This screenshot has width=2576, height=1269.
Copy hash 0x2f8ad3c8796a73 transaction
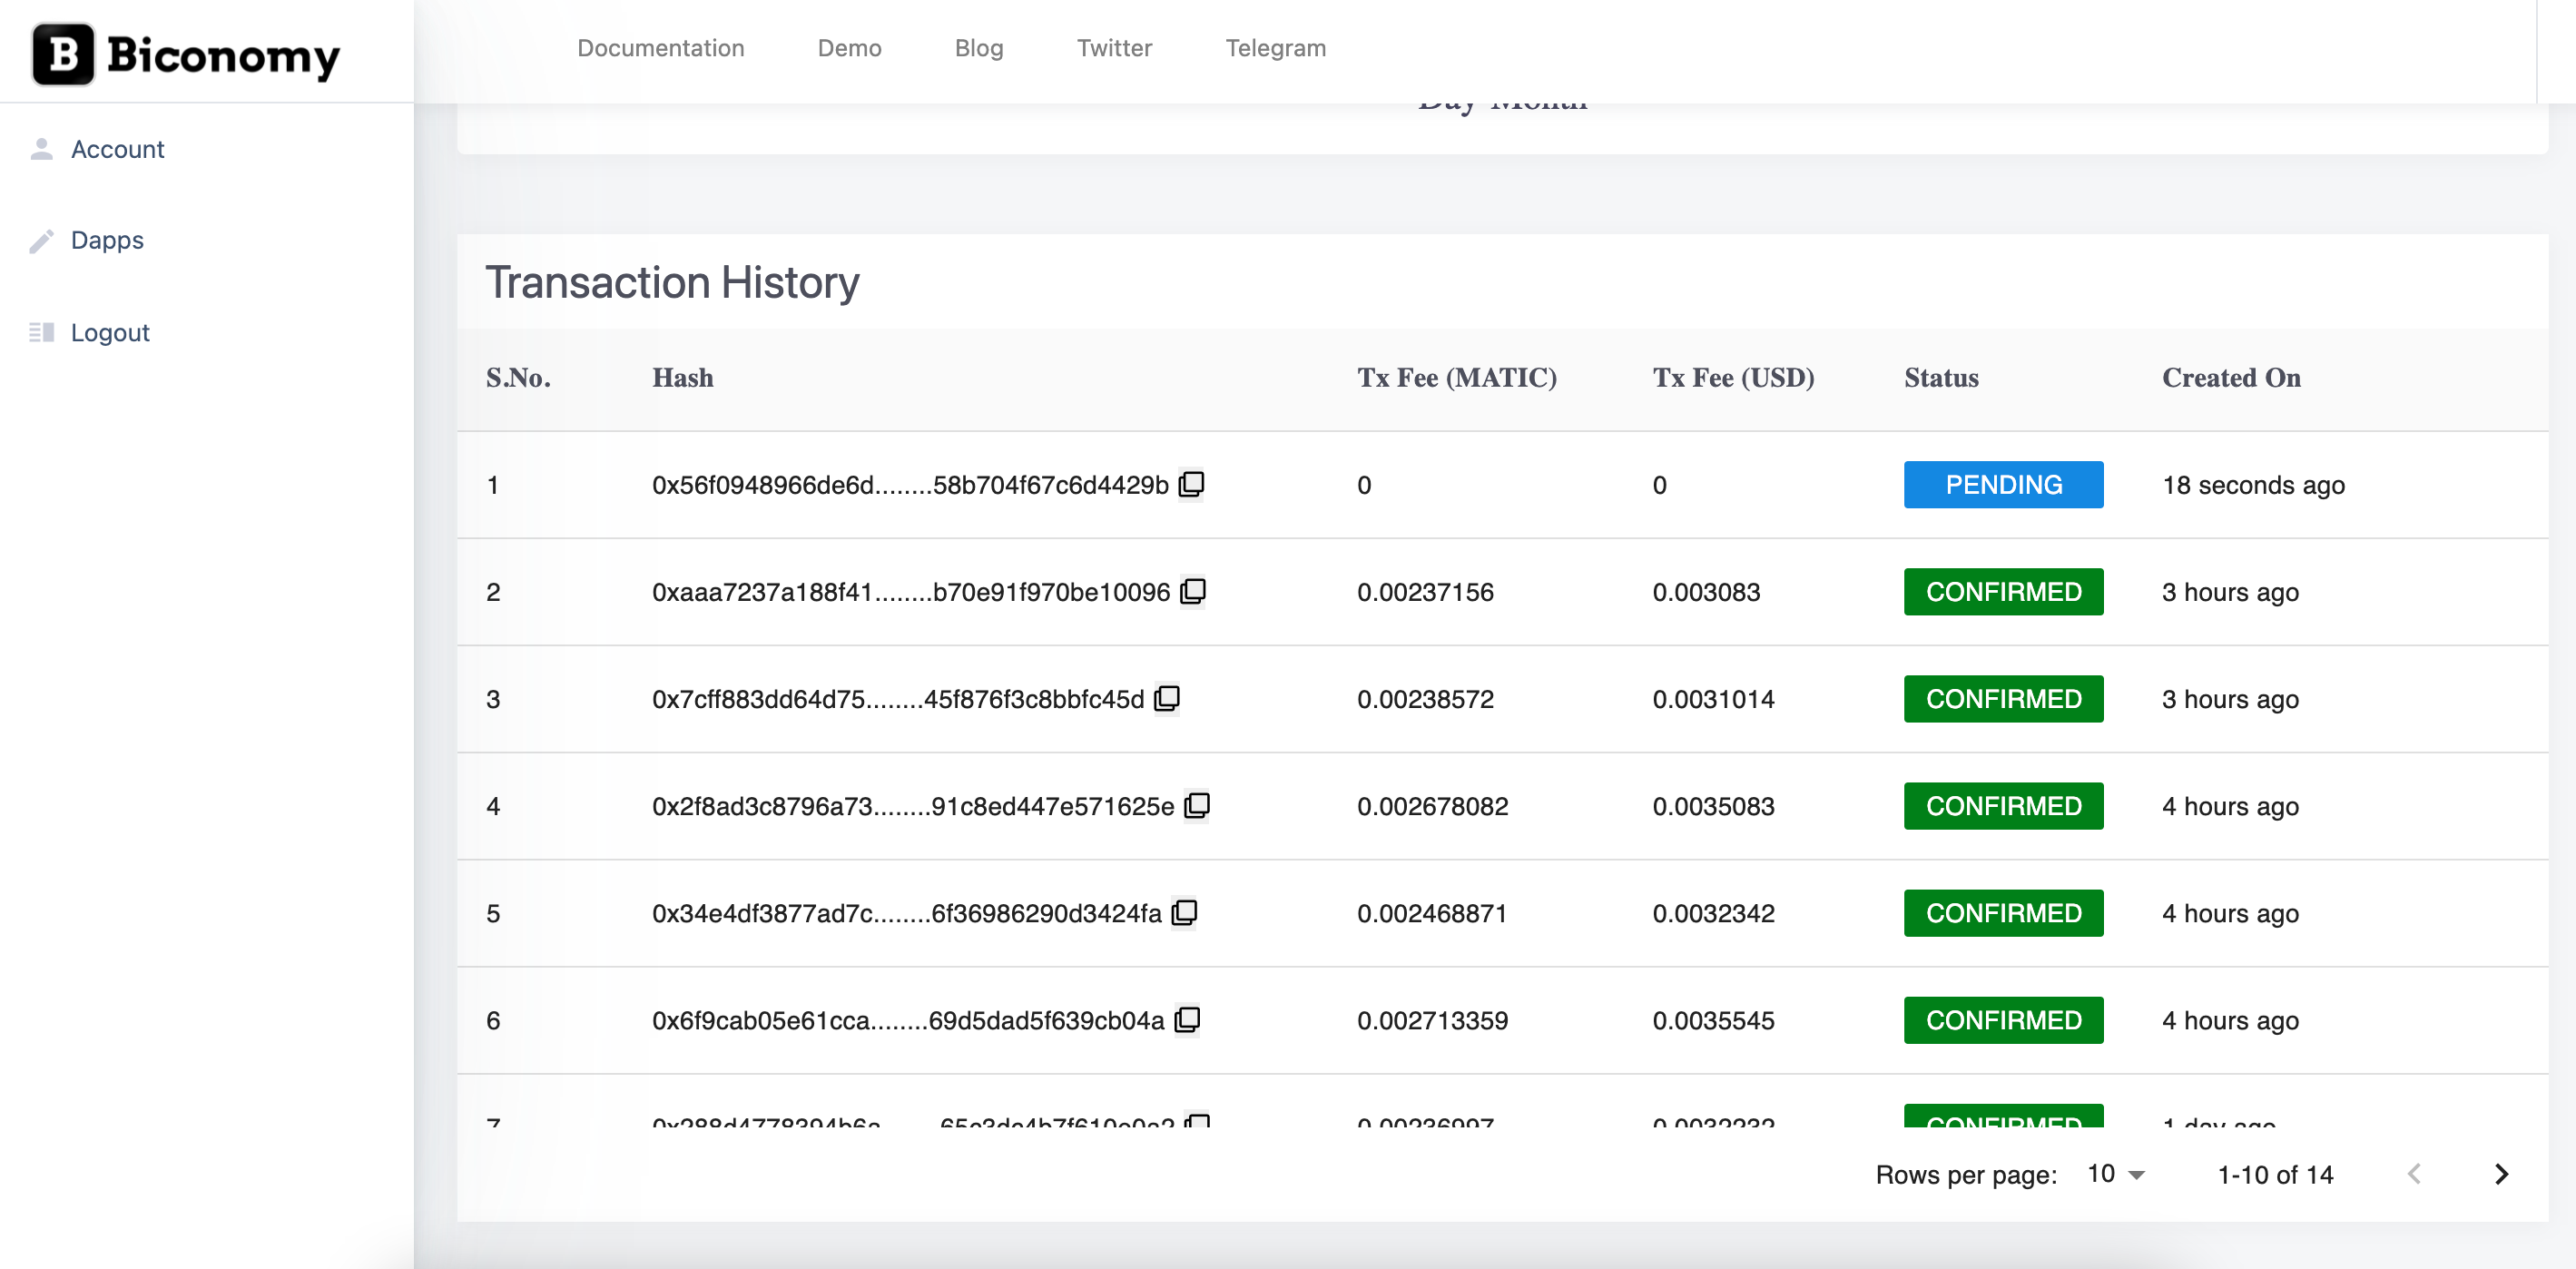tap(1197, 805)
